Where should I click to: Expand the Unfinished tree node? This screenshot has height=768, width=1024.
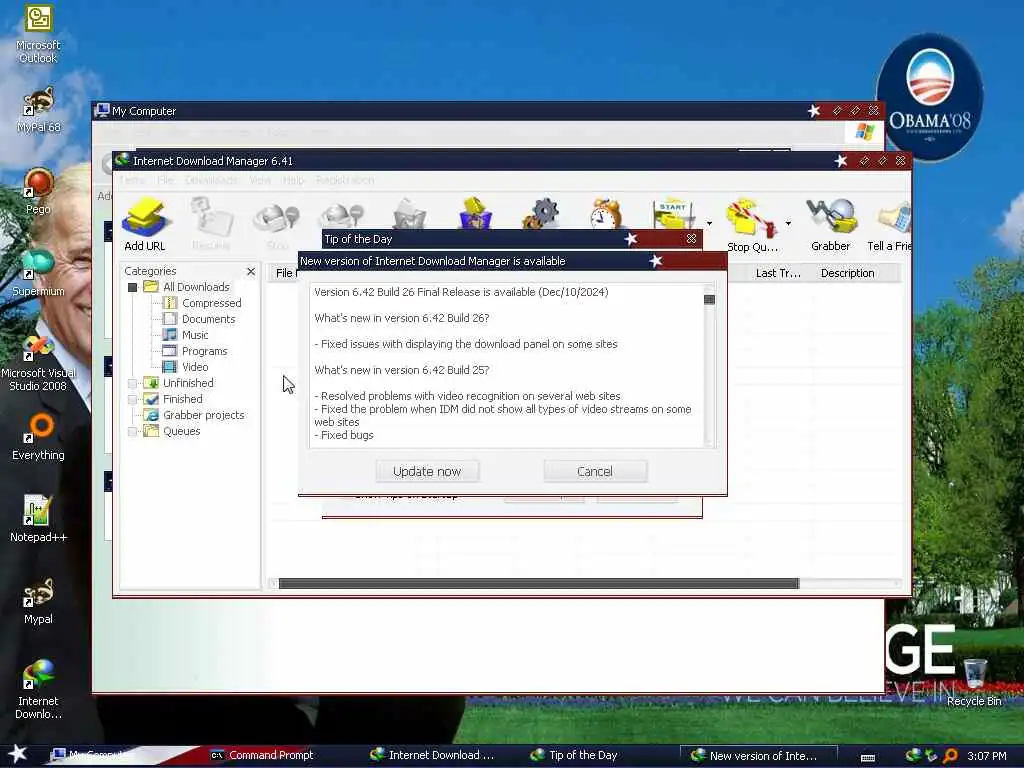coord(133,383)
